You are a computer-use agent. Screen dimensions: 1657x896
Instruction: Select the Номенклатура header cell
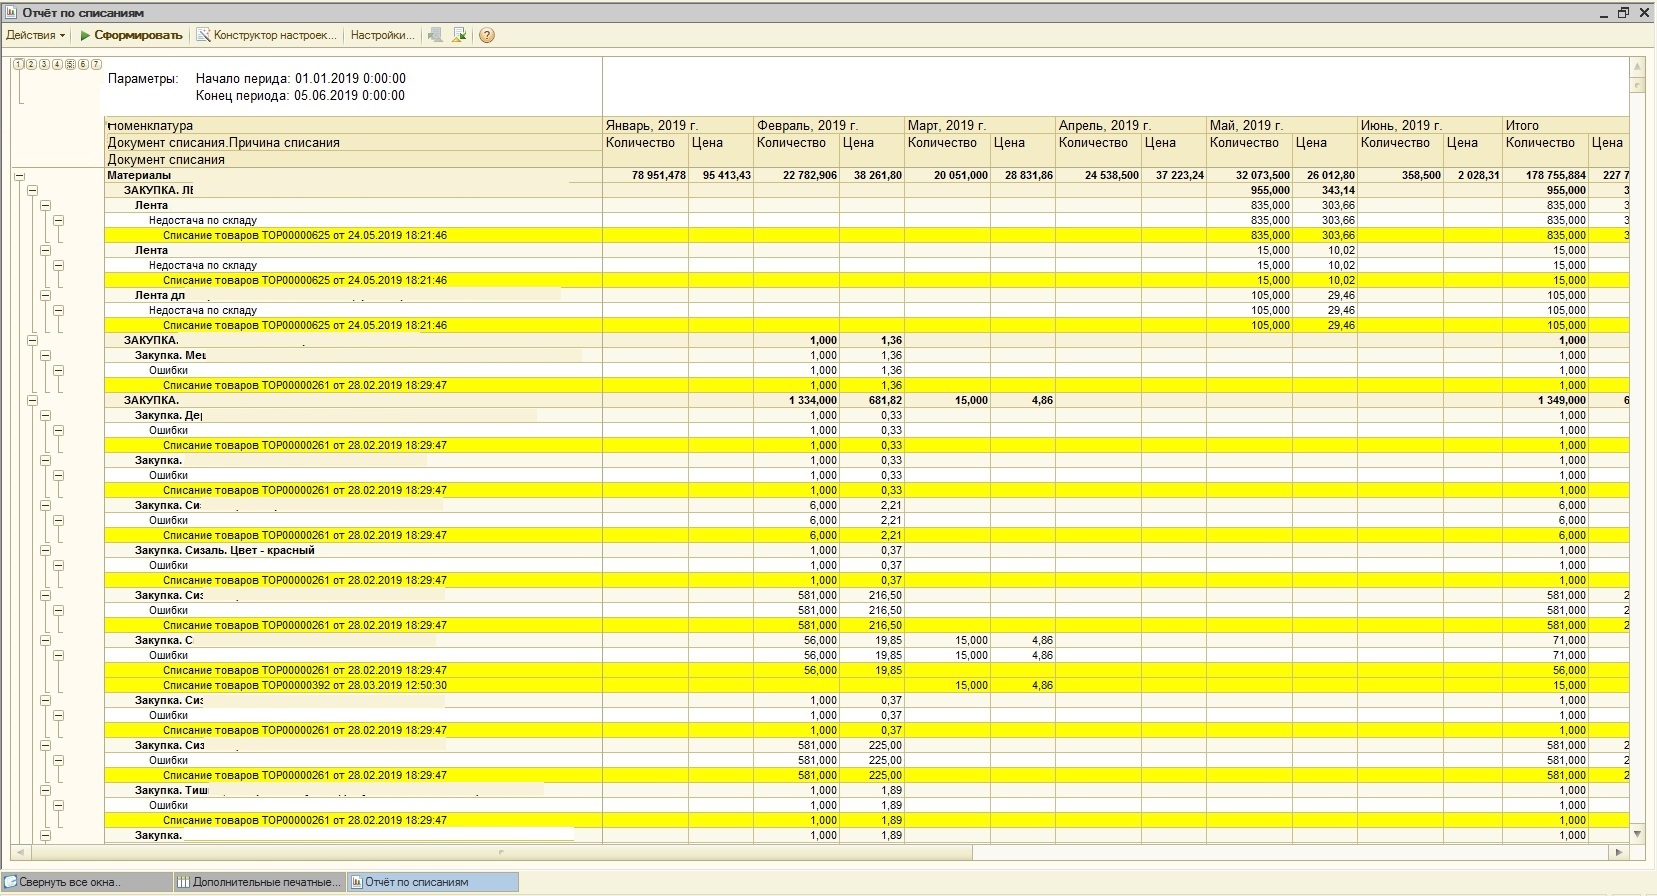pyautogui.click(x=354, y=125)
